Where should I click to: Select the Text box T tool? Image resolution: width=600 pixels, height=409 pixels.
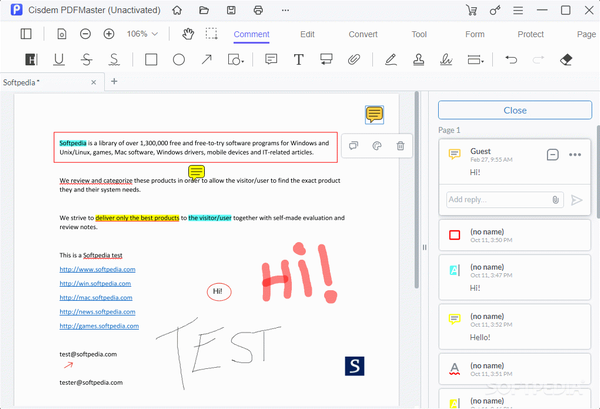pyautogui.click(x=298, y=60)
